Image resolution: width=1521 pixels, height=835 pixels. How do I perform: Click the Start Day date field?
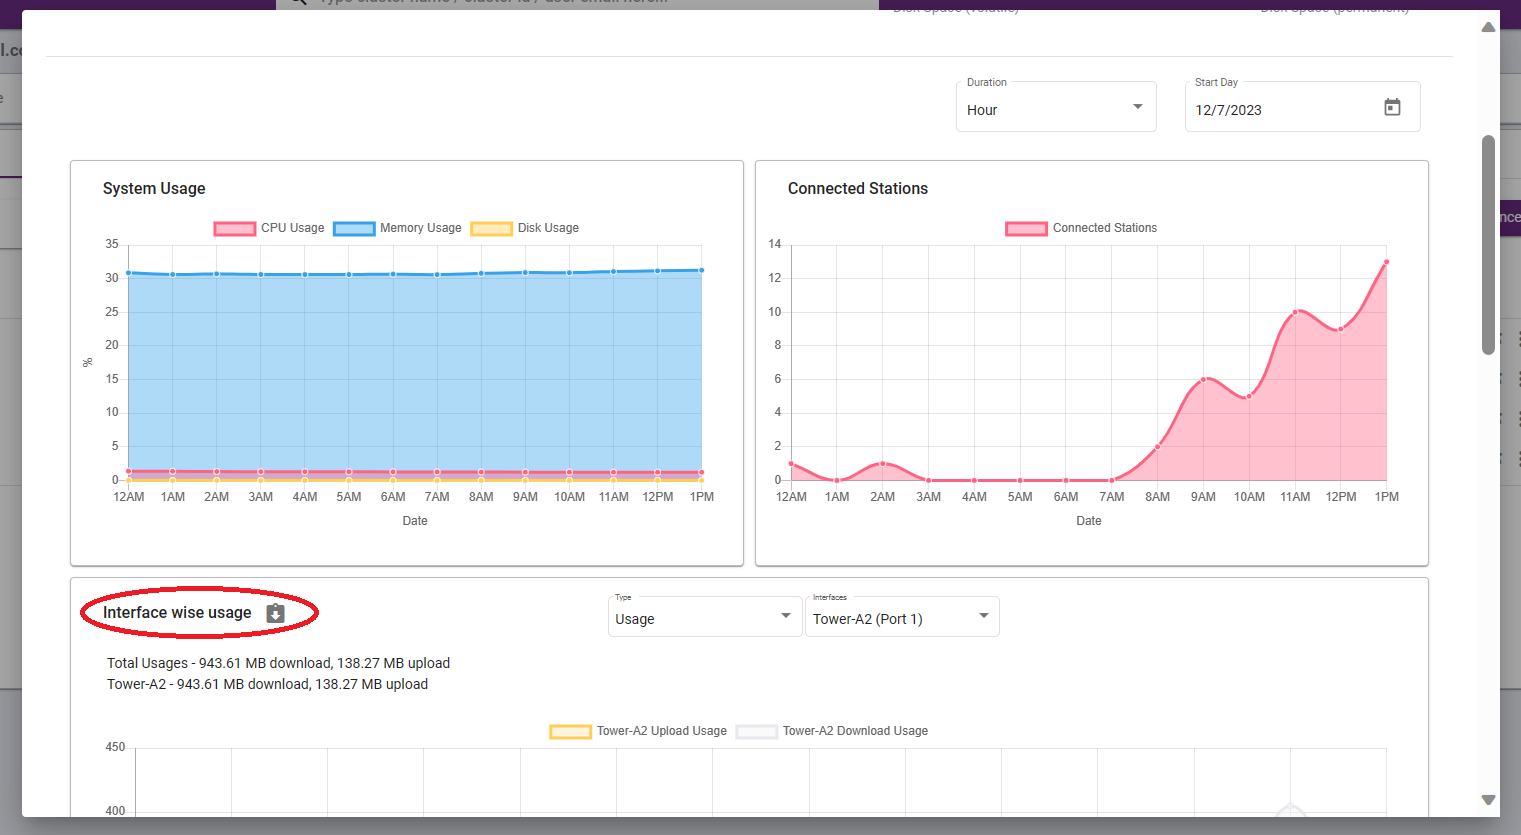tap(1280, 110)
